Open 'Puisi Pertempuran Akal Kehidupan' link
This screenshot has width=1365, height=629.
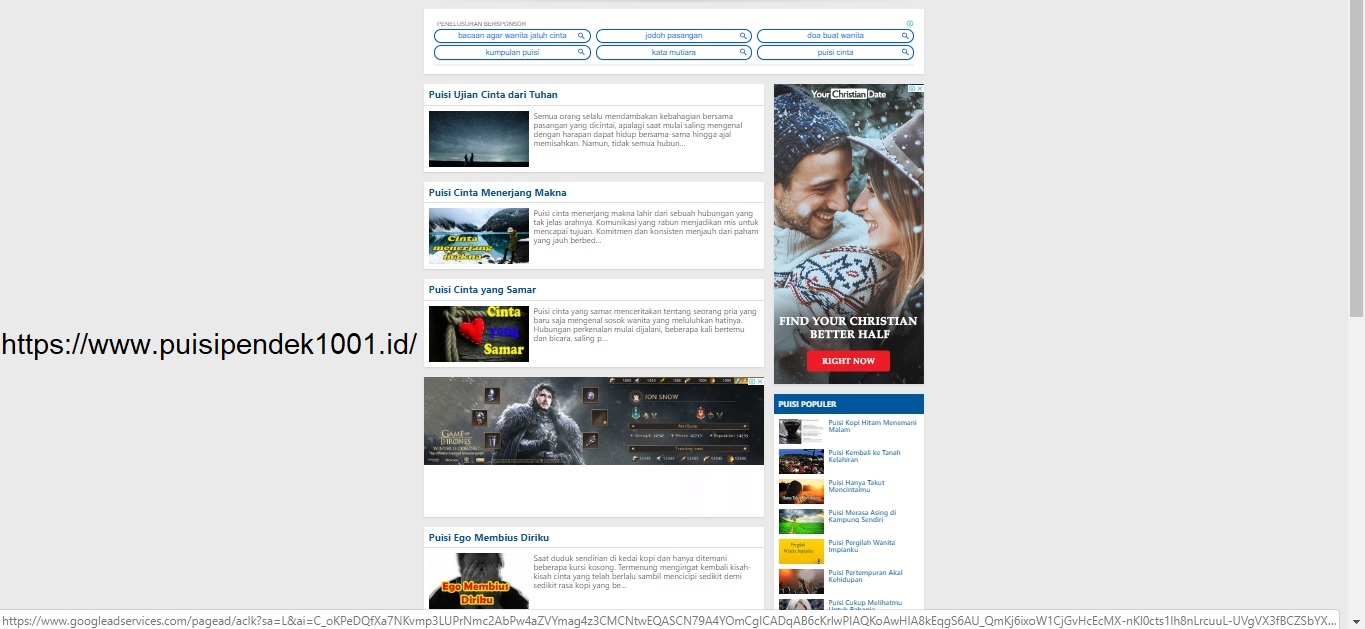click(x=866, y=576)
